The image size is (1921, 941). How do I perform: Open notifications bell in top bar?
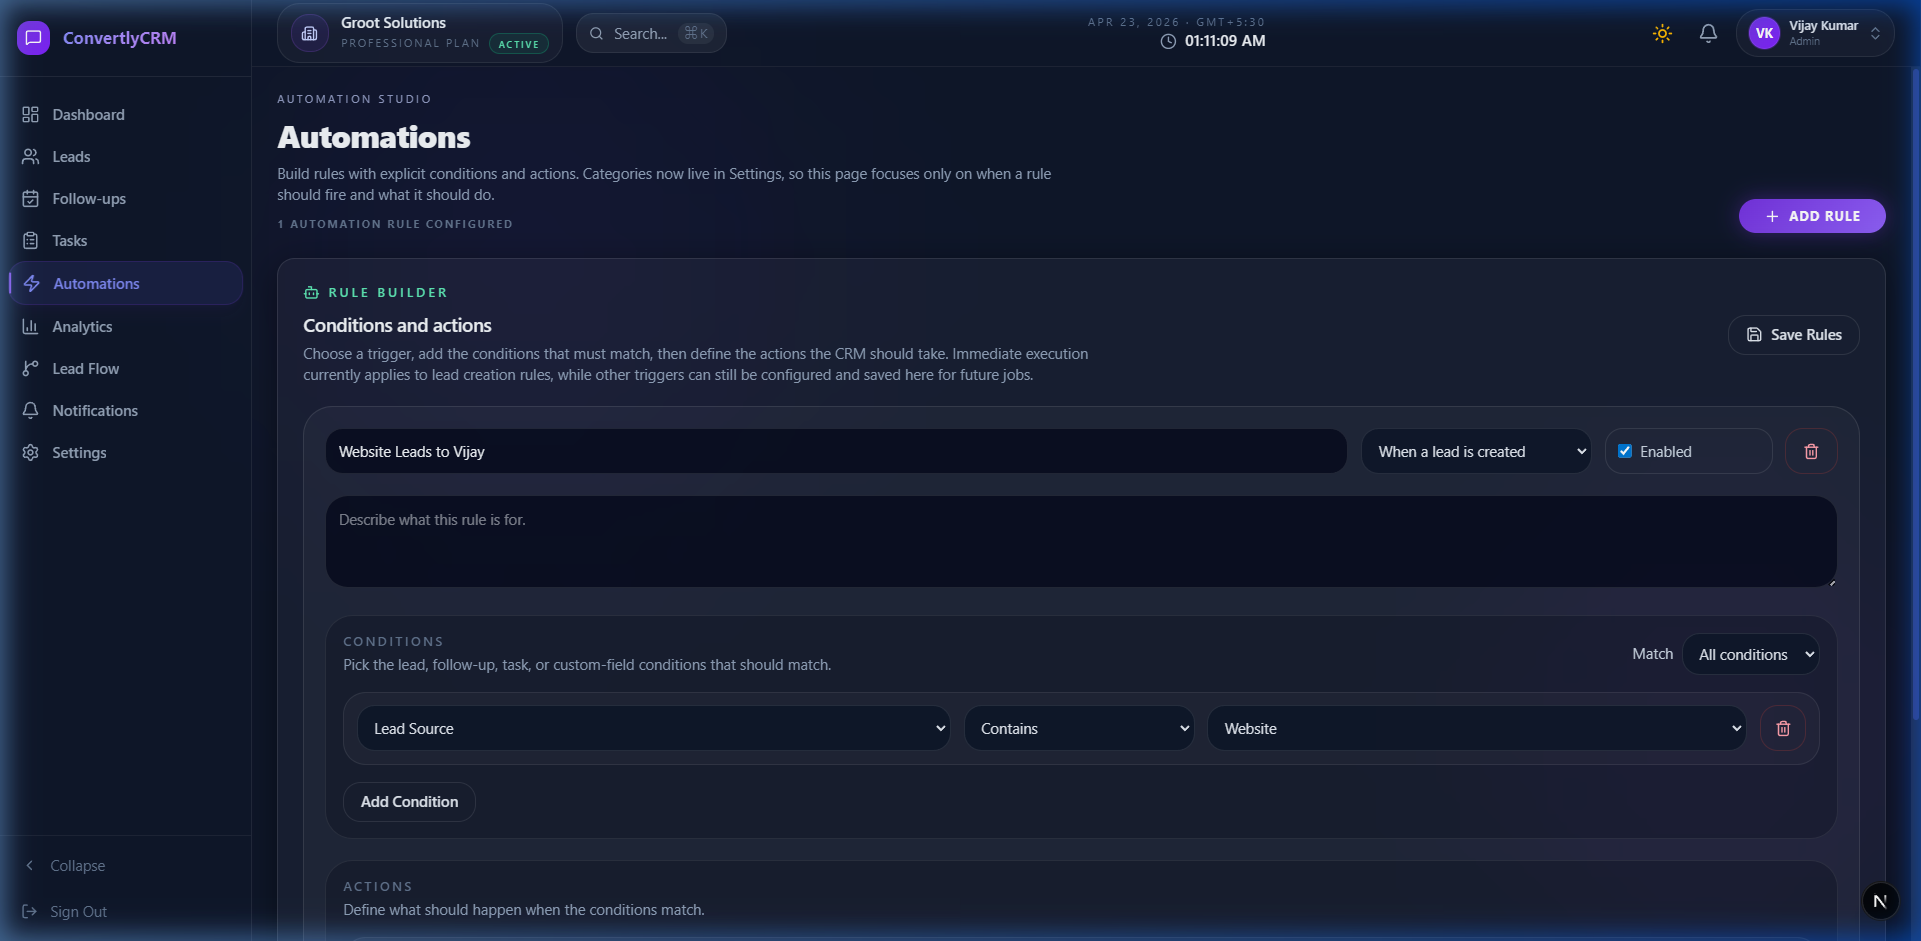pos(1708,34)
